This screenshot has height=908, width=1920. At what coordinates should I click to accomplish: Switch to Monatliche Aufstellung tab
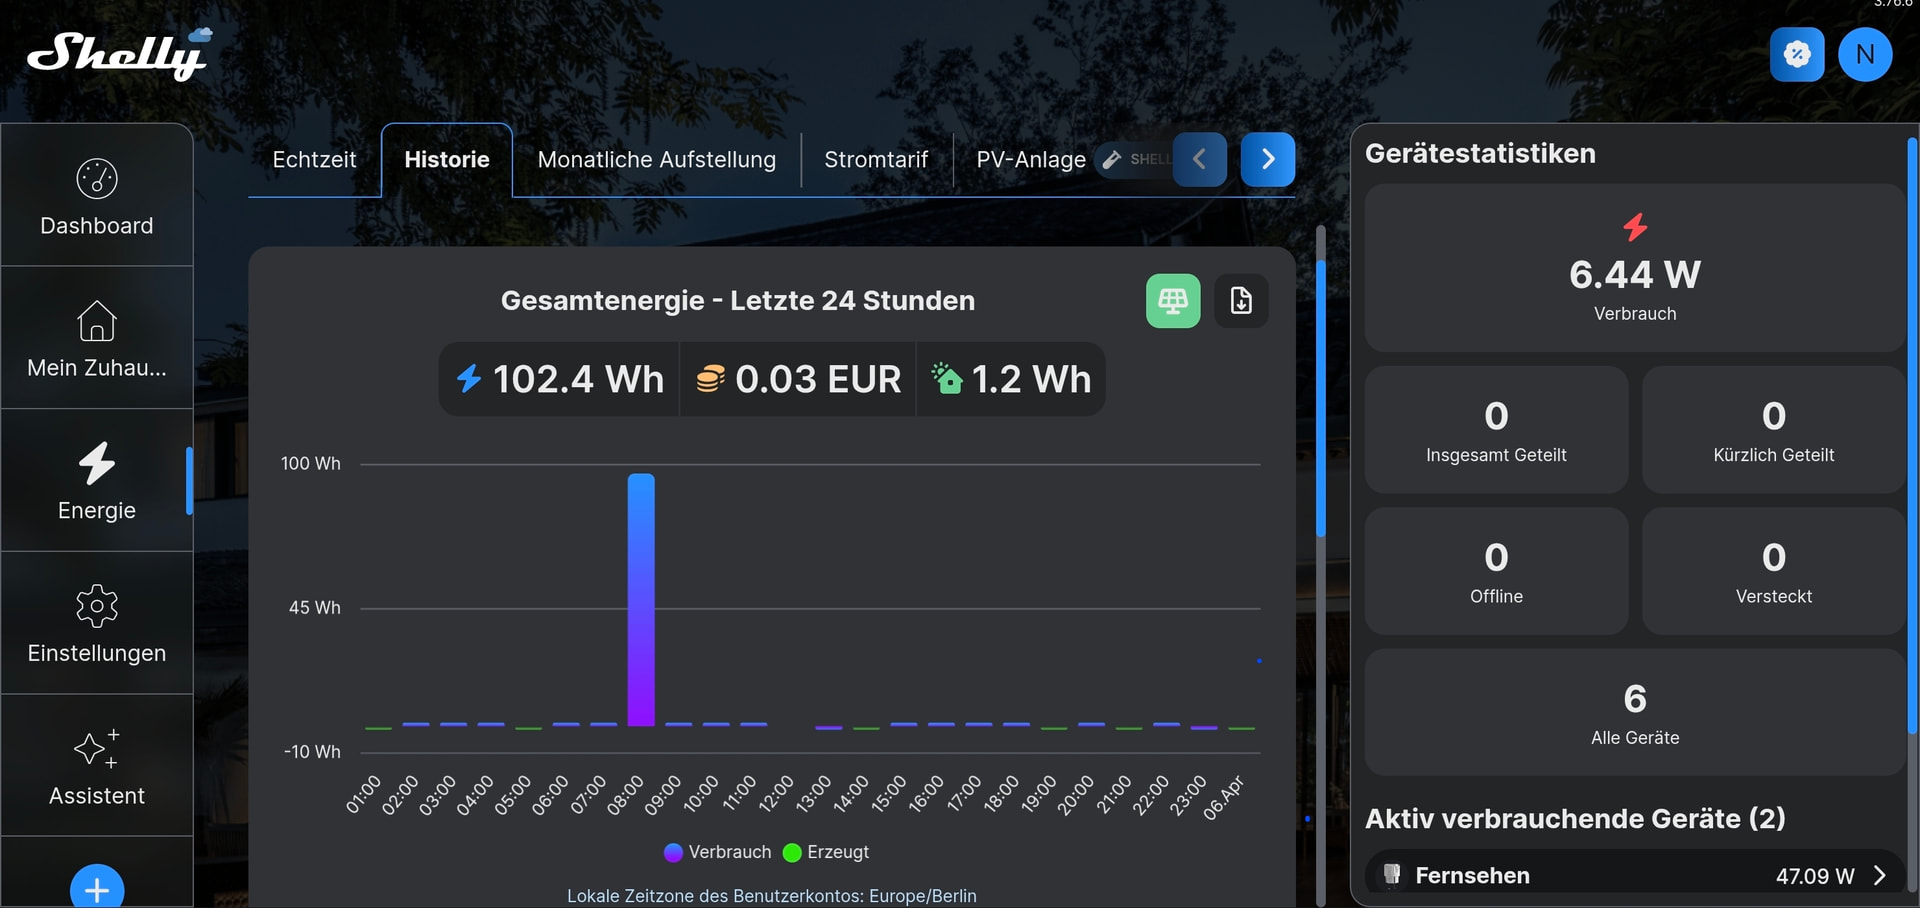point(656,160)
